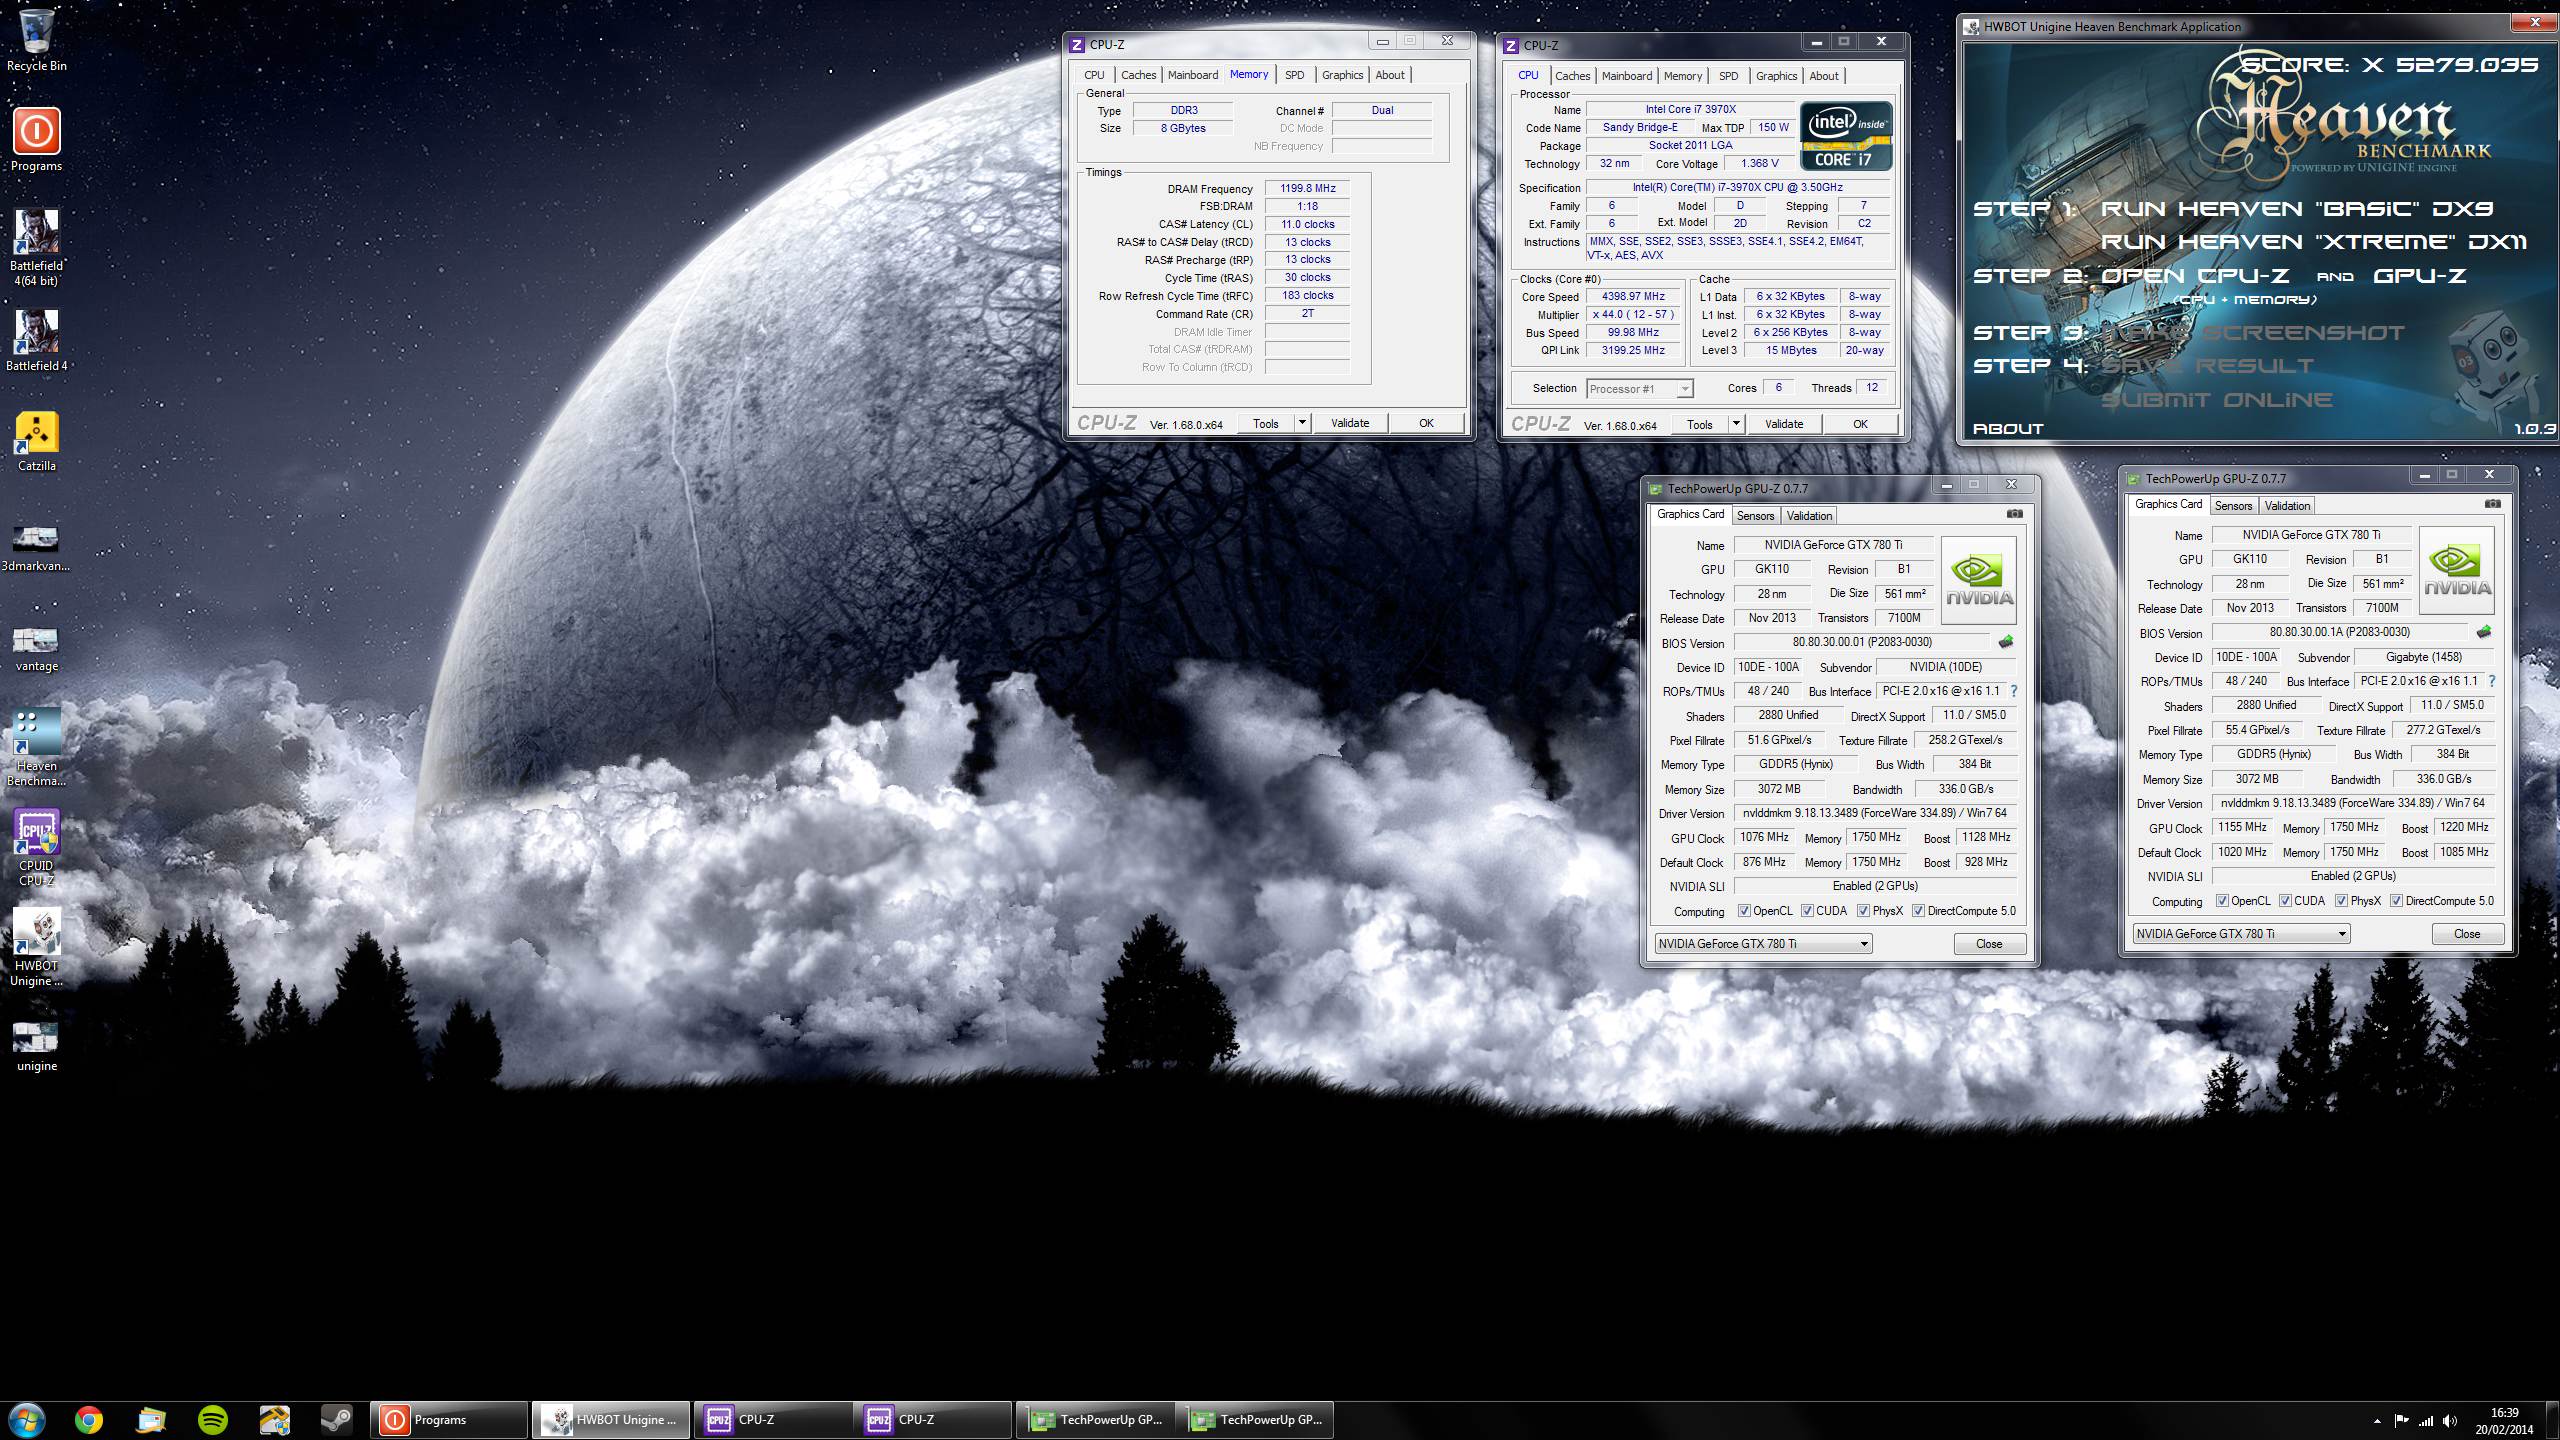Toggle DirectCompute 5.0 checkbox in left GPU-Z
This screenshot has width=2560, height=1440.
click(x=1918, y=911)
